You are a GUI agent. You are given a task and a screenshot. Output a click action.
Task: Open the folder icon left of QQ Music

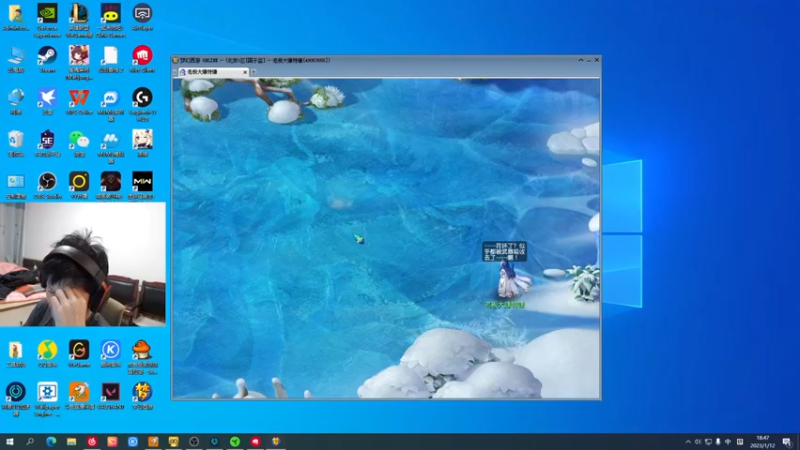coord(16,351)
